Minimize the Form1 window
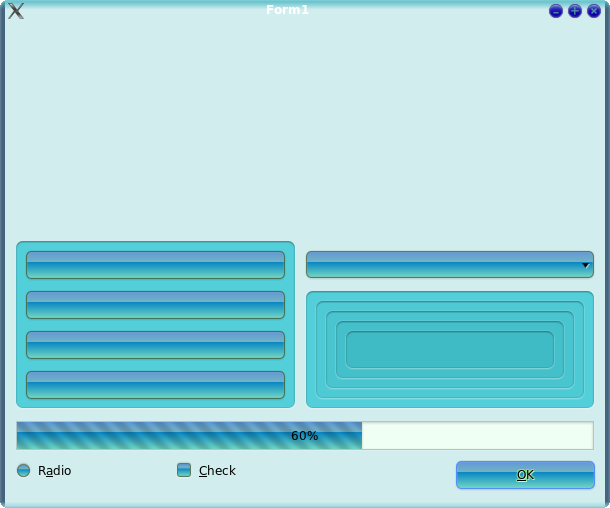The height and width of the screenshot is (508, 610). [x=556, y=11]
